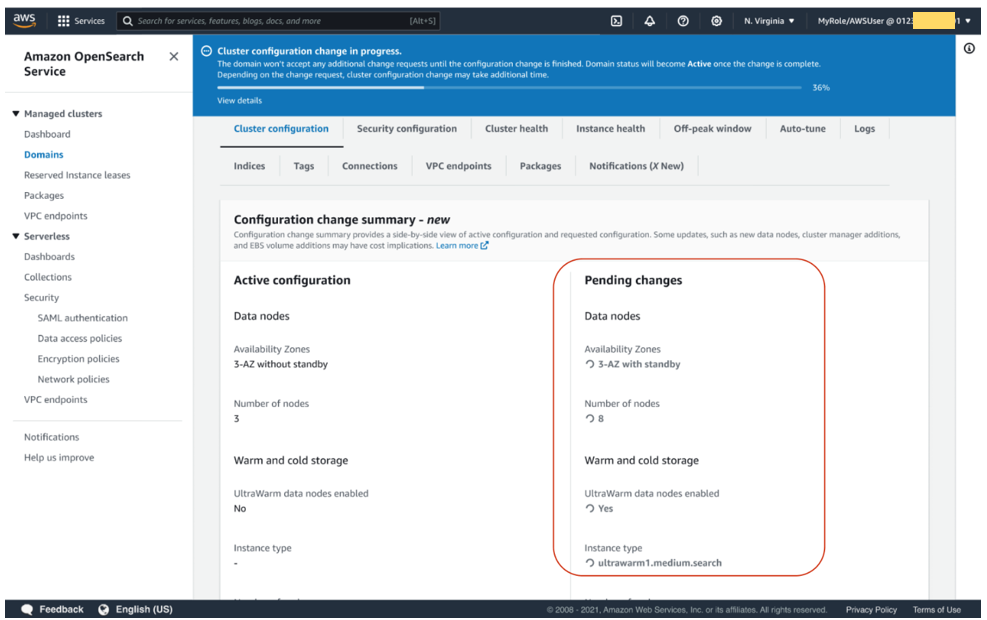987x620 pixels.
Task: Open the CloudShell terminal icon
Action: [x=616, y=21]
